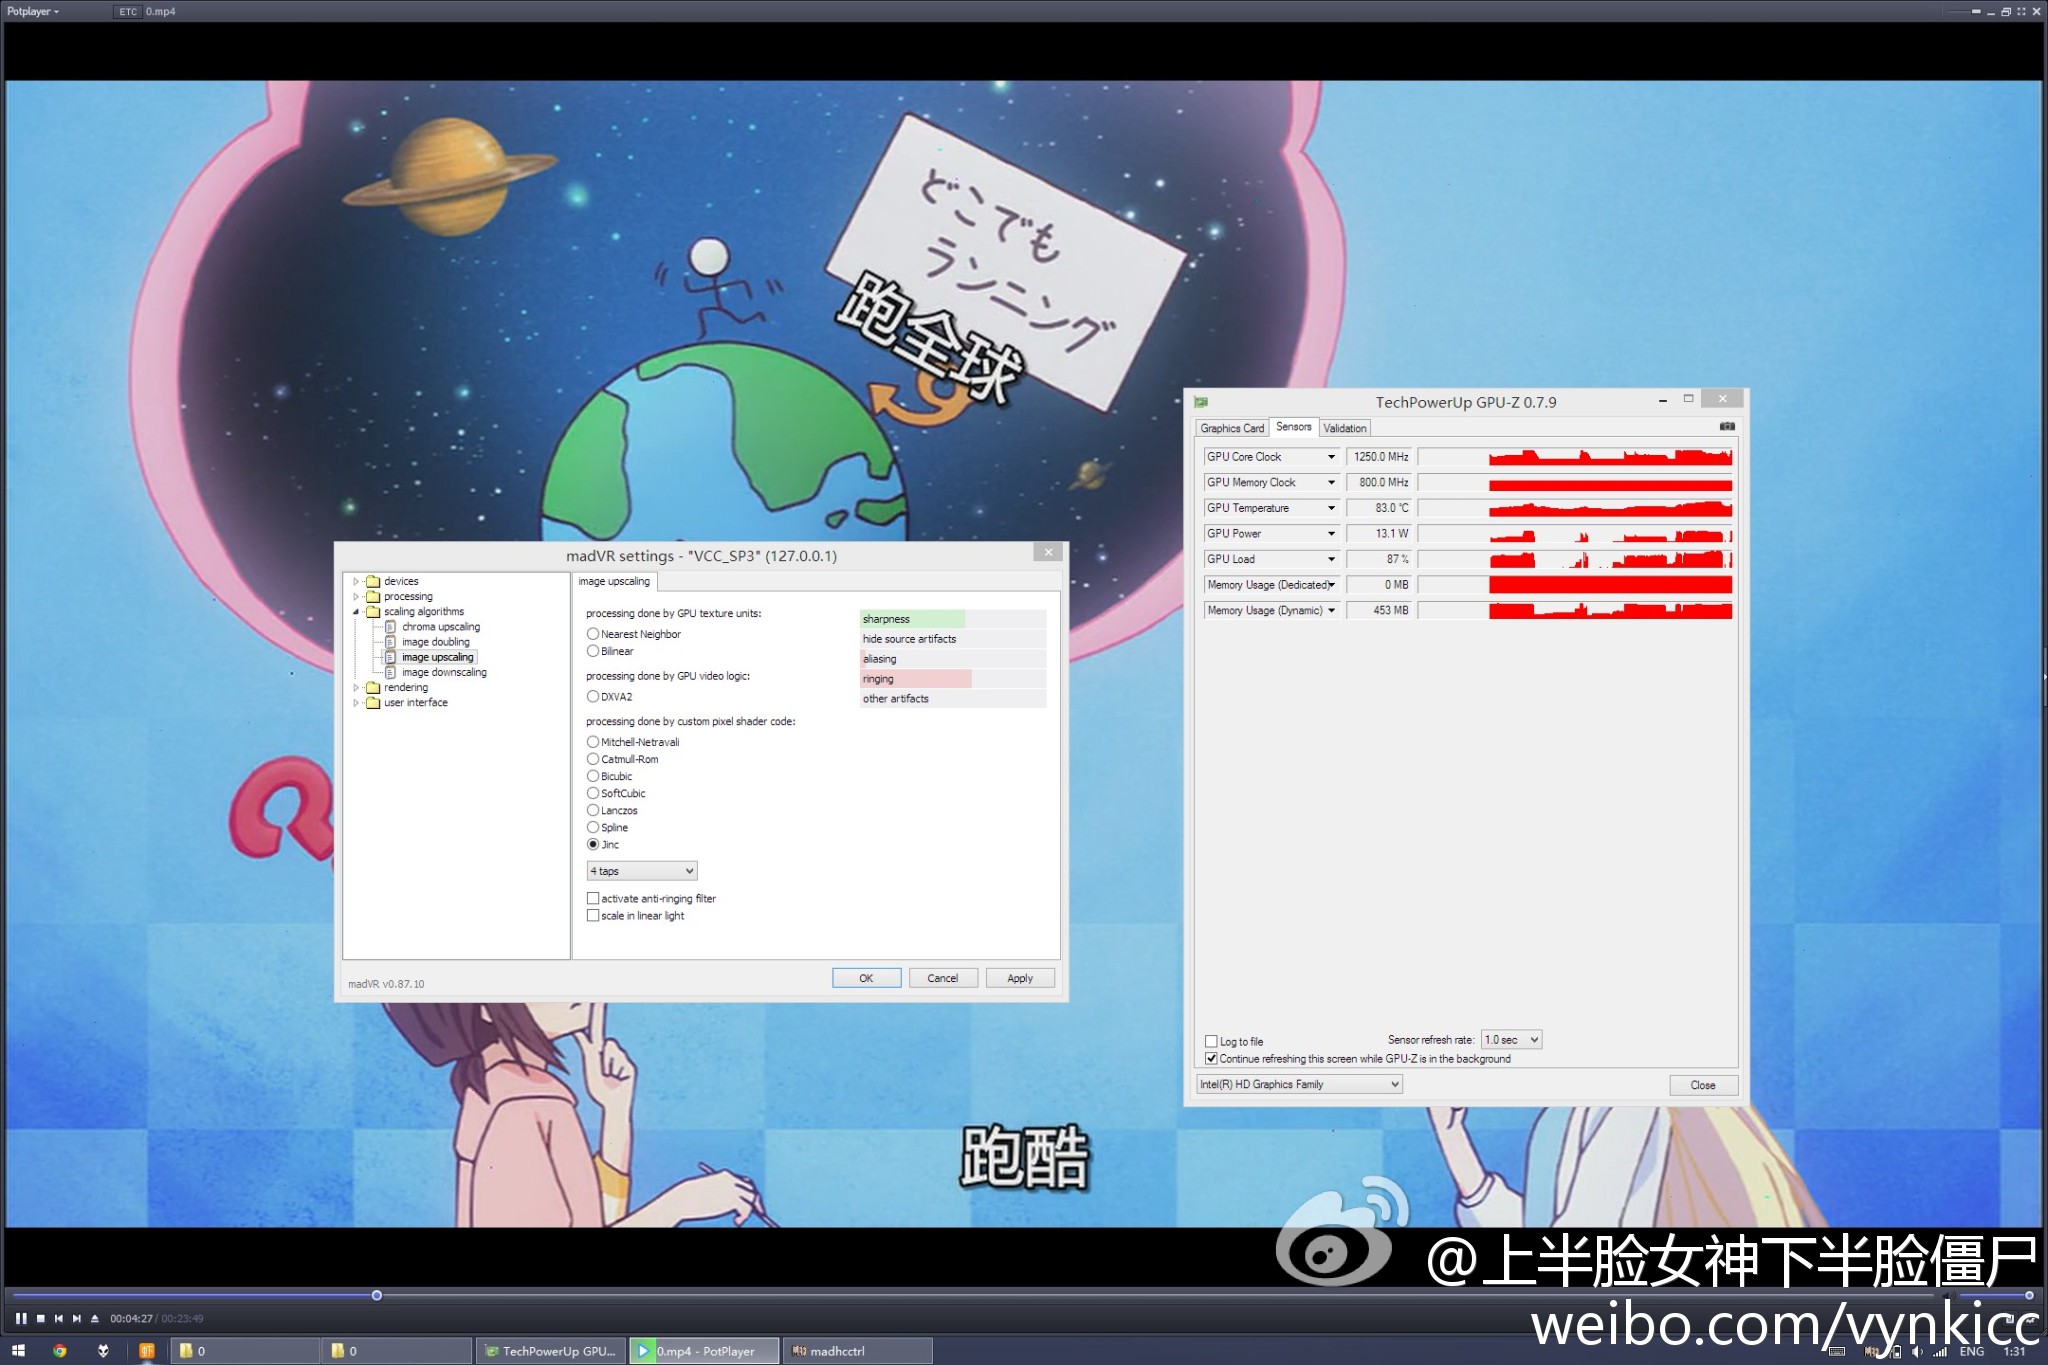Open the Windows Start button
2048x1365 pixels.
pyautogui.click(x=18, y=1351)
